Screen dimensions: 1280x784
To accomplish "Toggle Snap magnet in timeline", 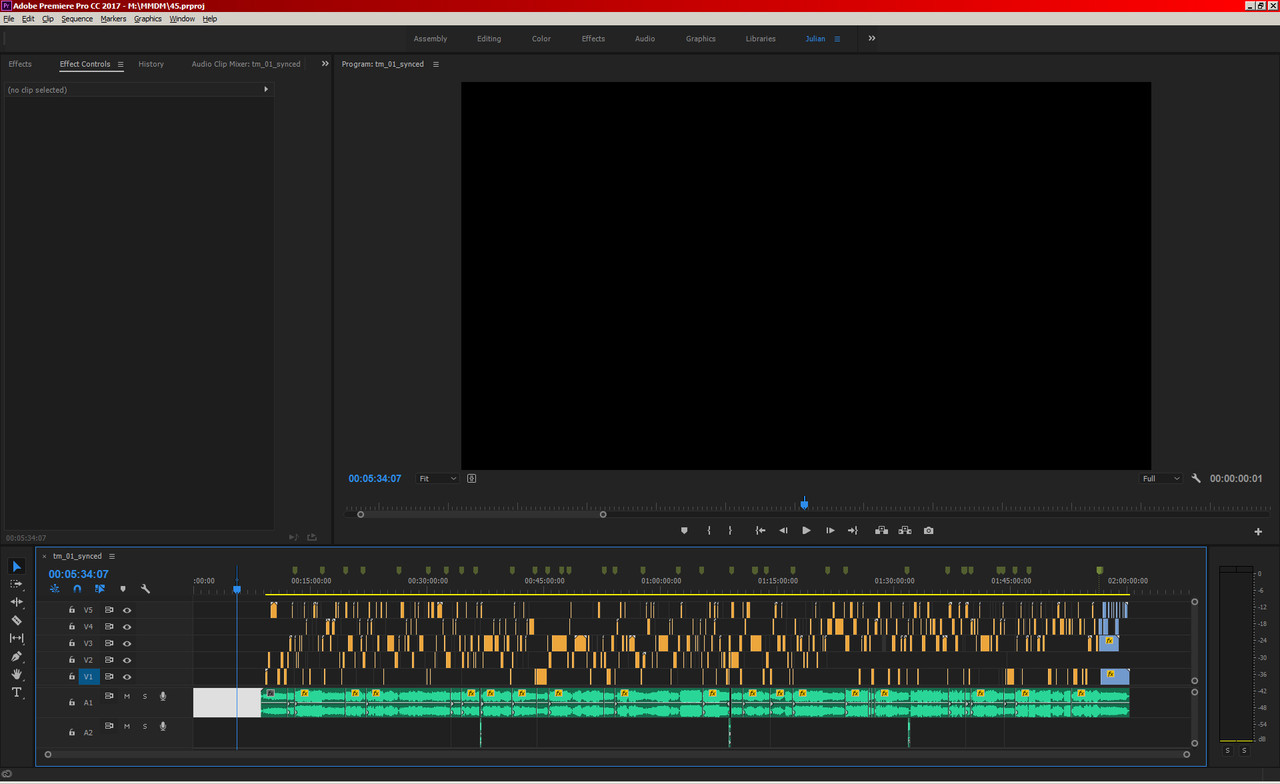I will click(77, 589).
